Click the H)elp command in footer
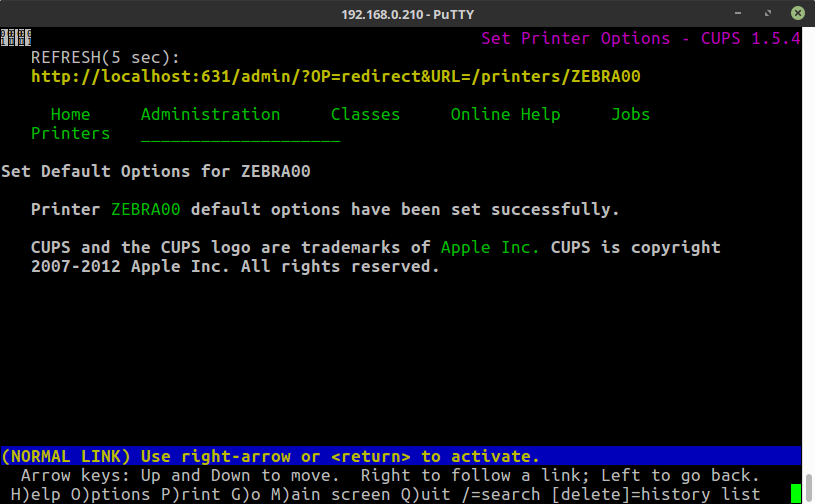The width and height of the screenshot is (815, 504). pyautogui.click(x=30, y=494)
